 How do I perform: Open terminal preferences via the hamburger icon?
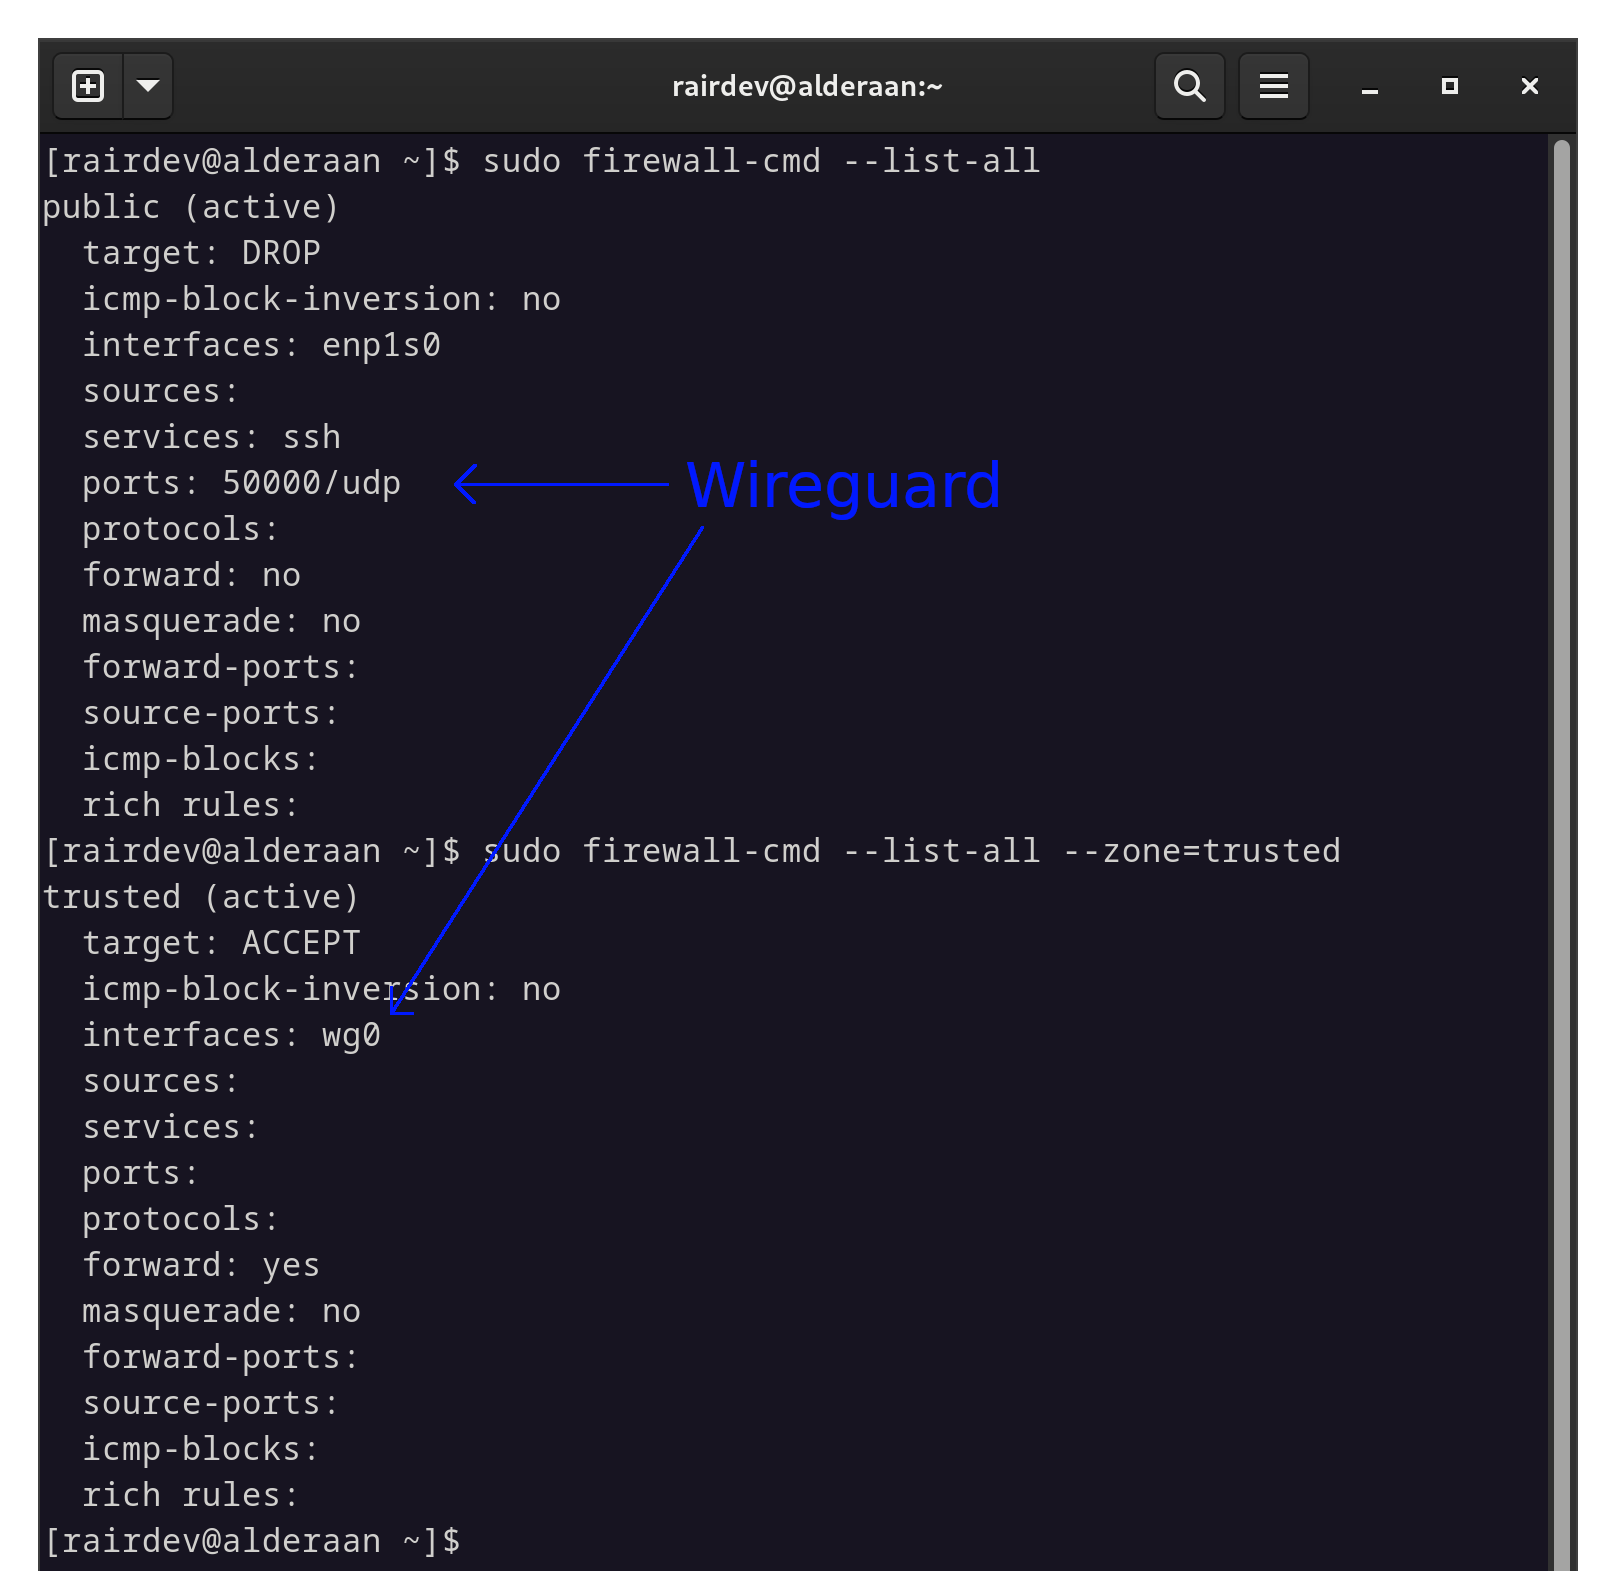coord(1273,86)
